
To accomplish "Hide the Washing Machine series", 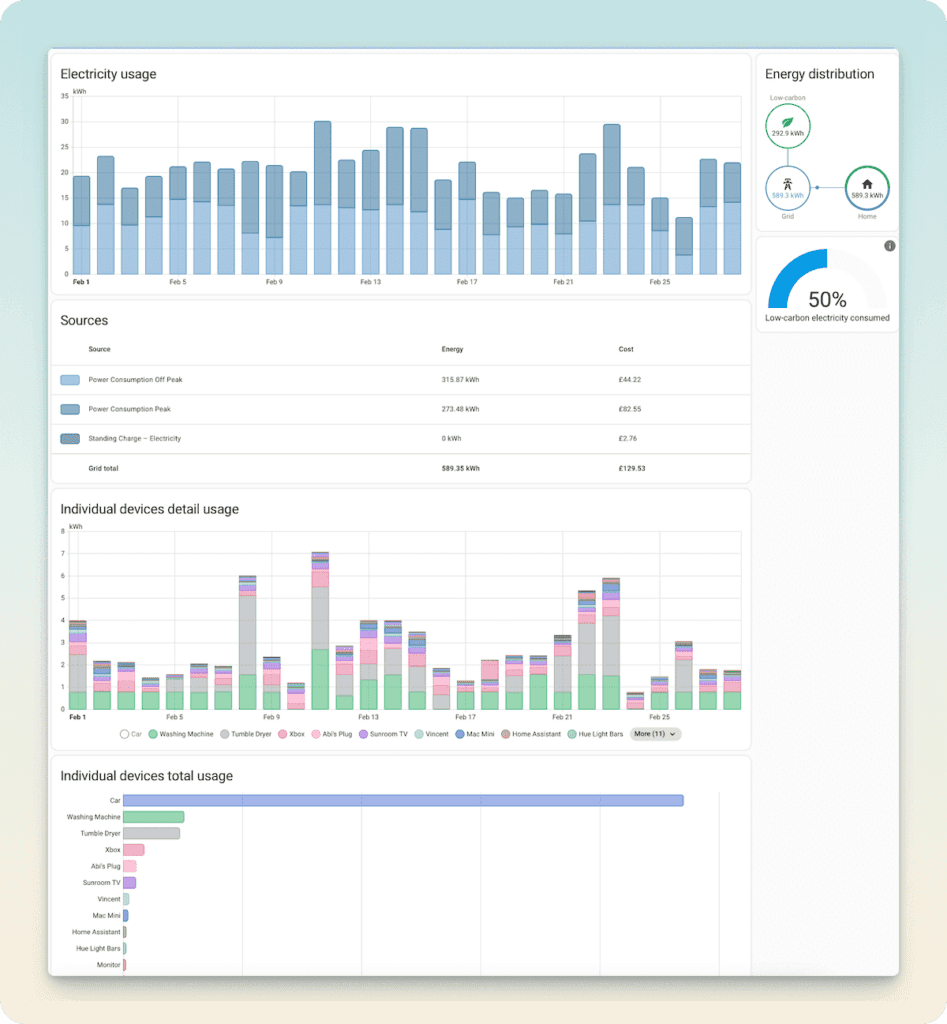I will click(x=152, y=733).
